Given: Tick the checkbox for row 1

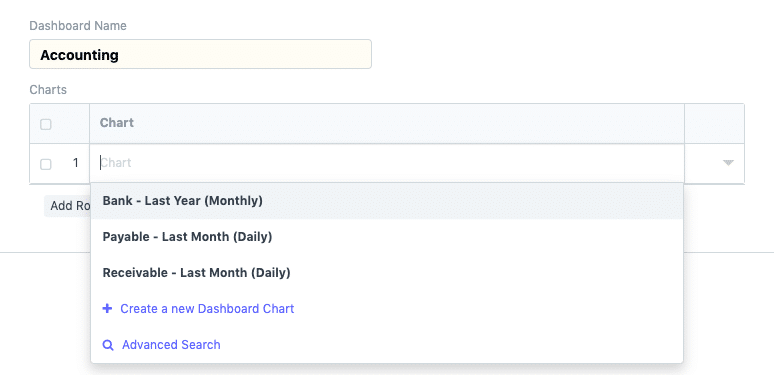Looking at the screenshot, I should click(x=45, y=164).
